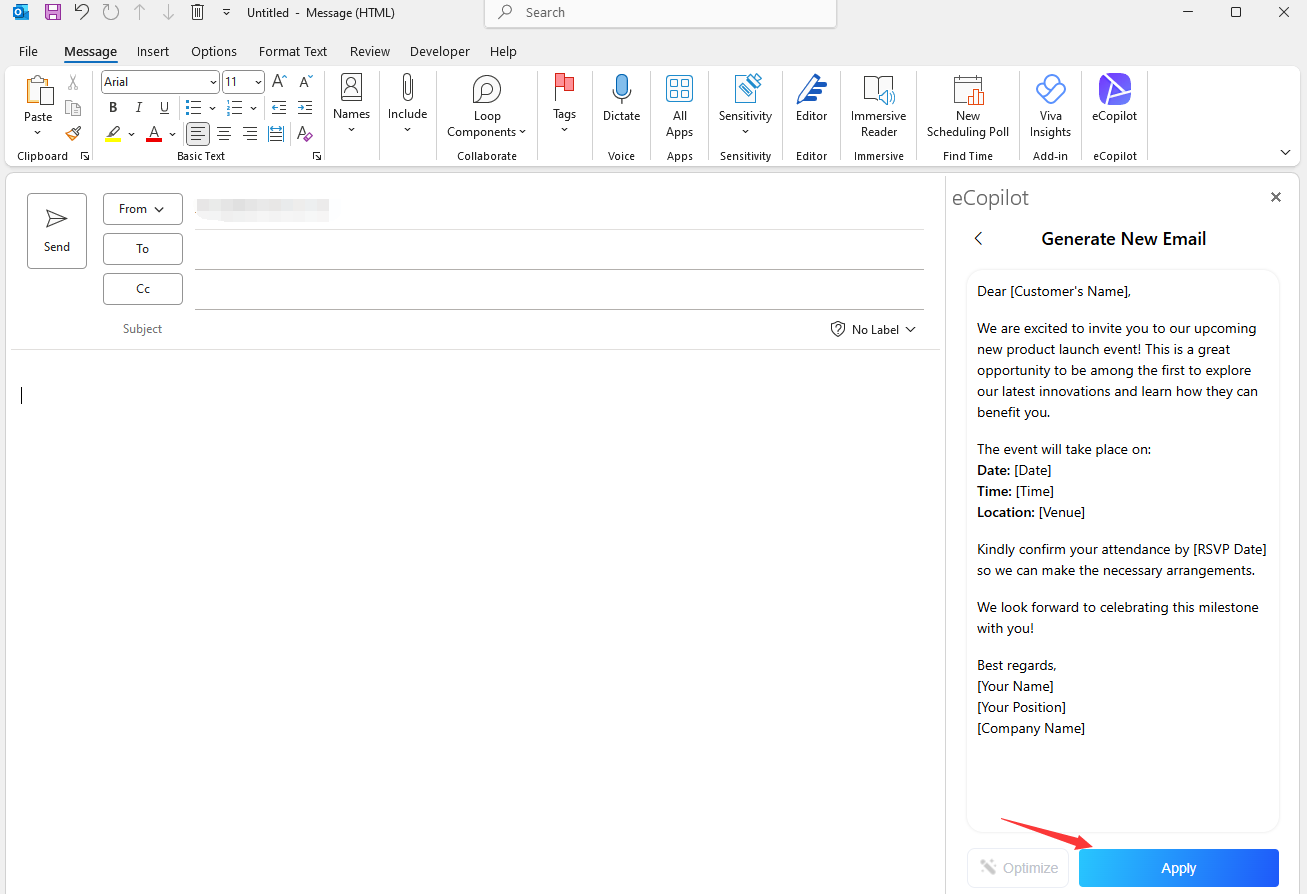1307x894 pixels.
Task: Open the font color swatch
Action: pyautogui.click(x=154, y=133)
